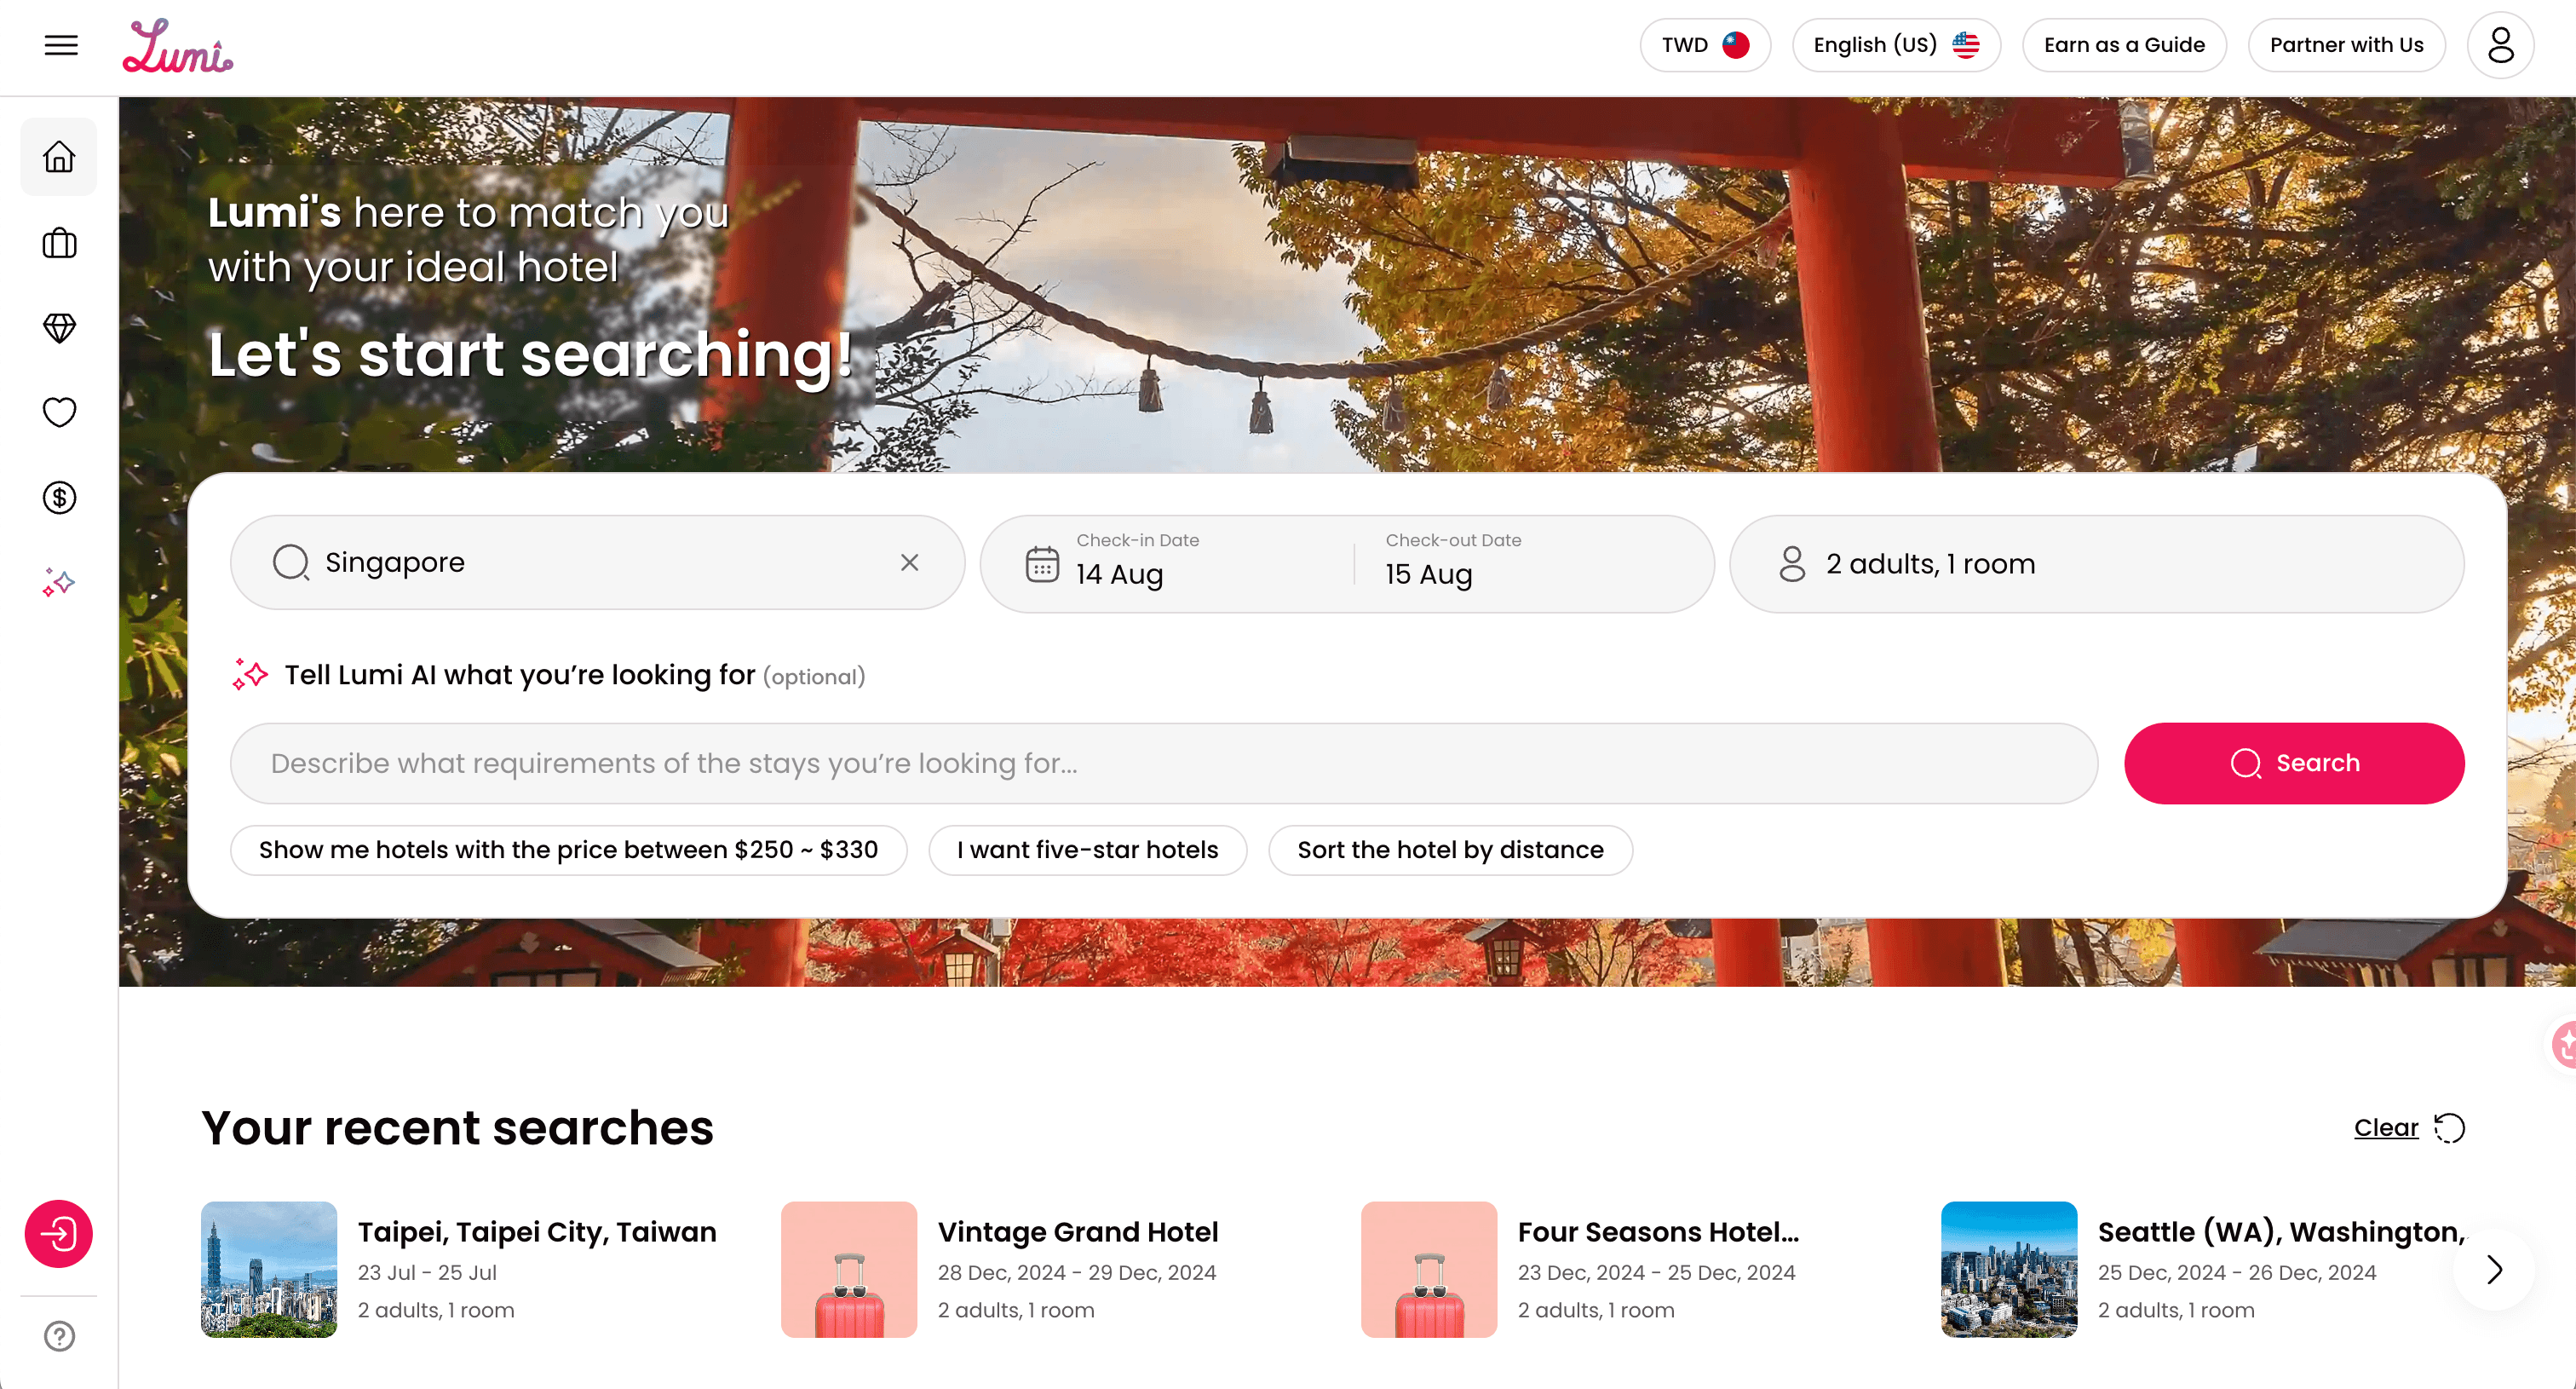Screen dimensions: 2576x1389
Task: Open the diamond rewards sidebar icon
Action: (x=59, y=328)
